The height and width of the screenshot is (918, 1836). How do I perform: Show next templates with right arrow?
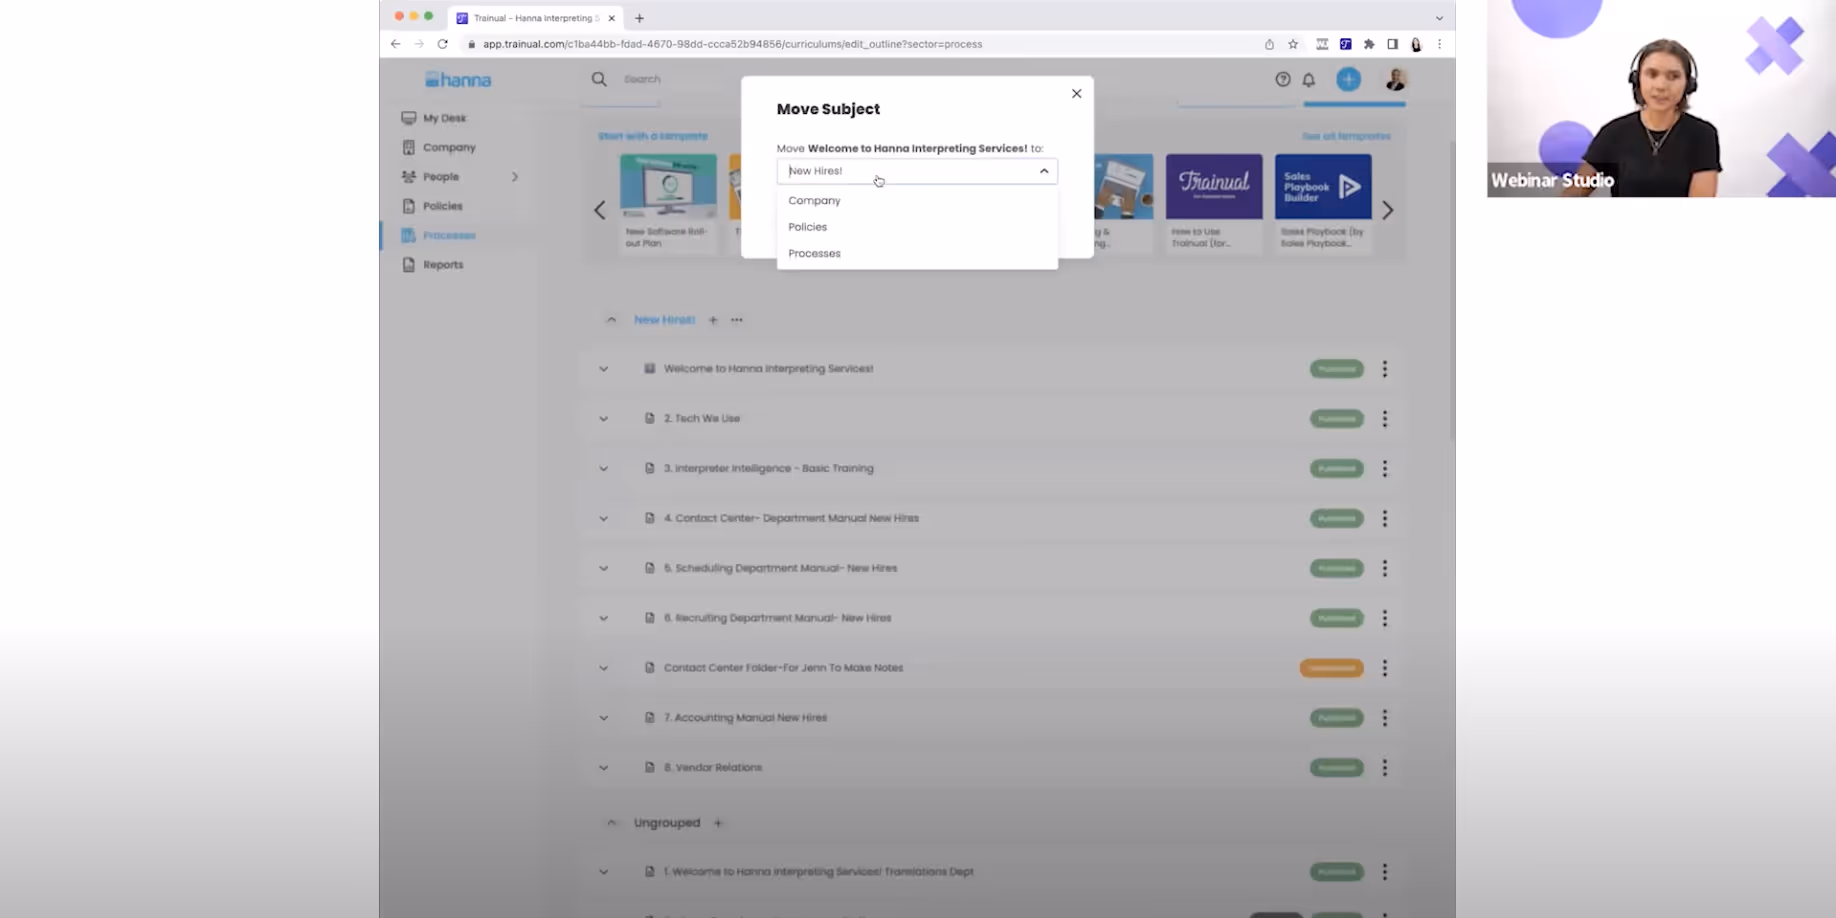1388,210
